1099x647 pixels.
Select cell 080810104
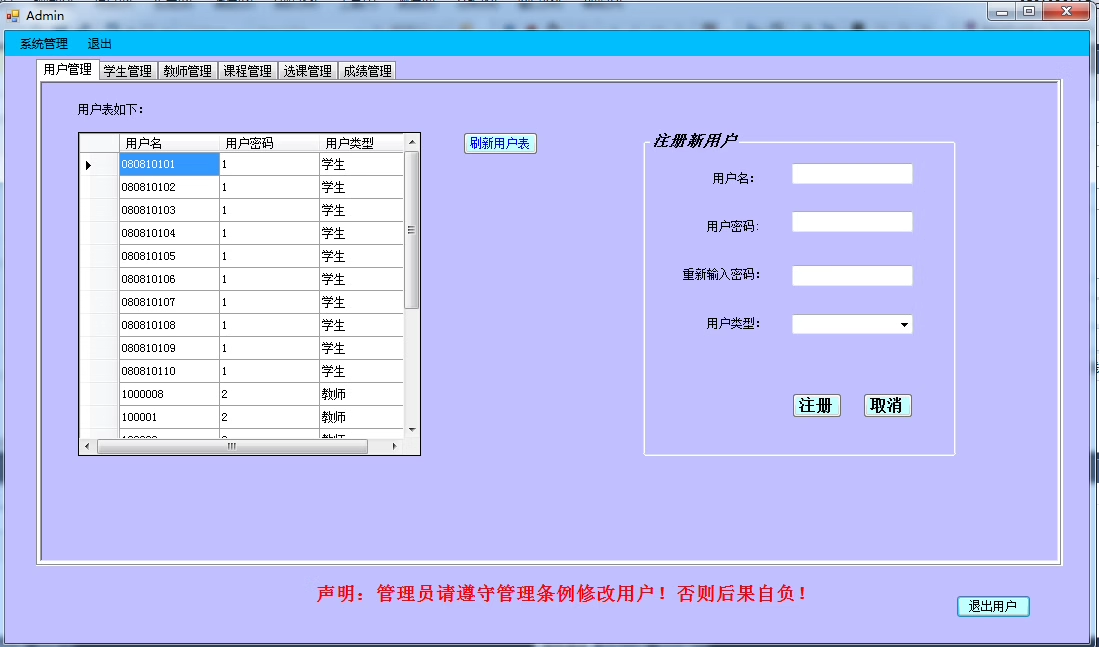(169, 233)
